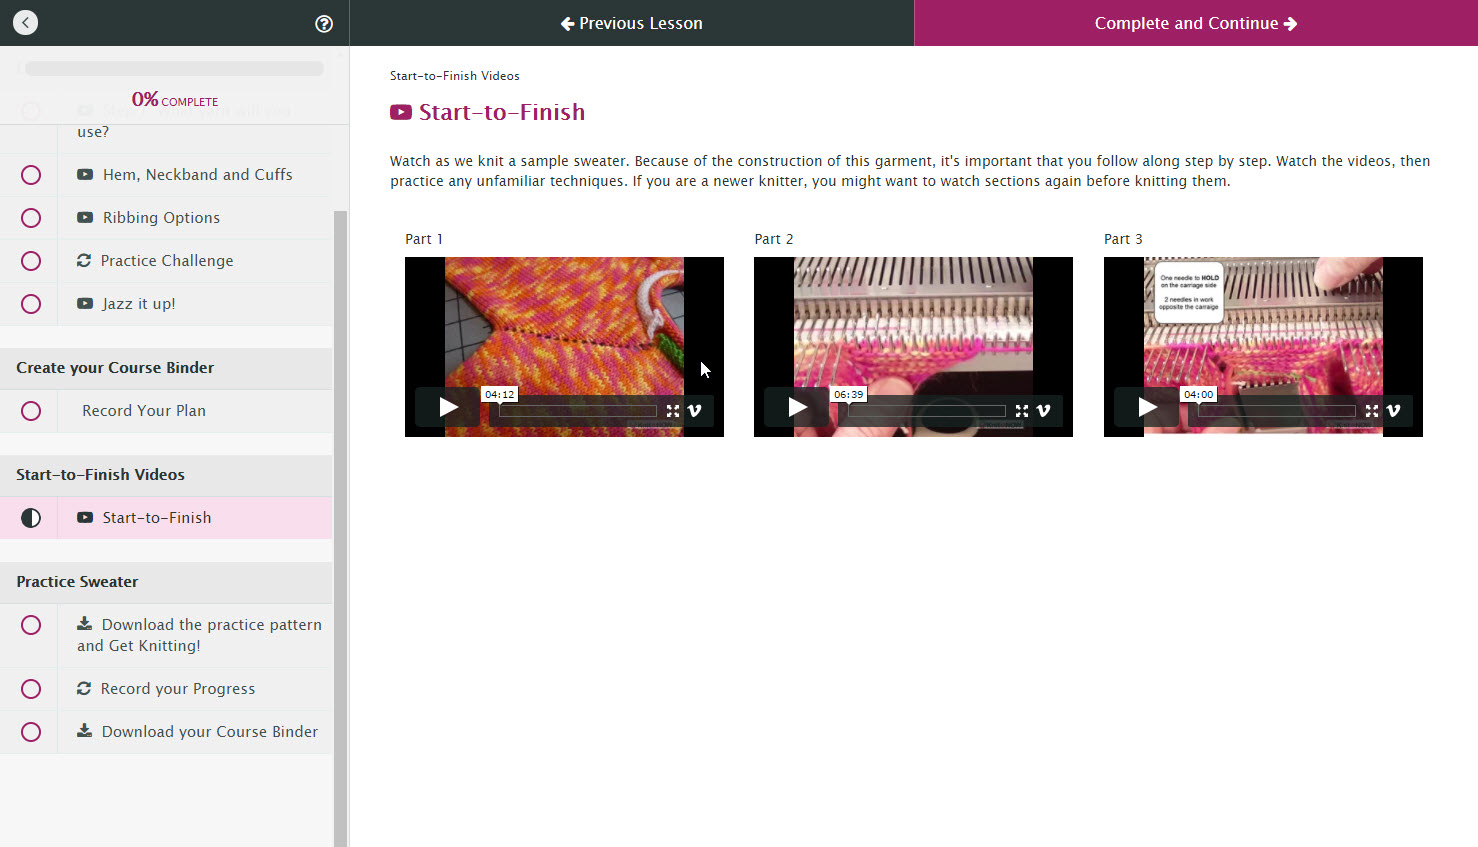Open Hem, Neckband and Cuffs lesson
The width and height of the screenshot is (1478, 847).
pyautogui.click(x=197, y=175)
